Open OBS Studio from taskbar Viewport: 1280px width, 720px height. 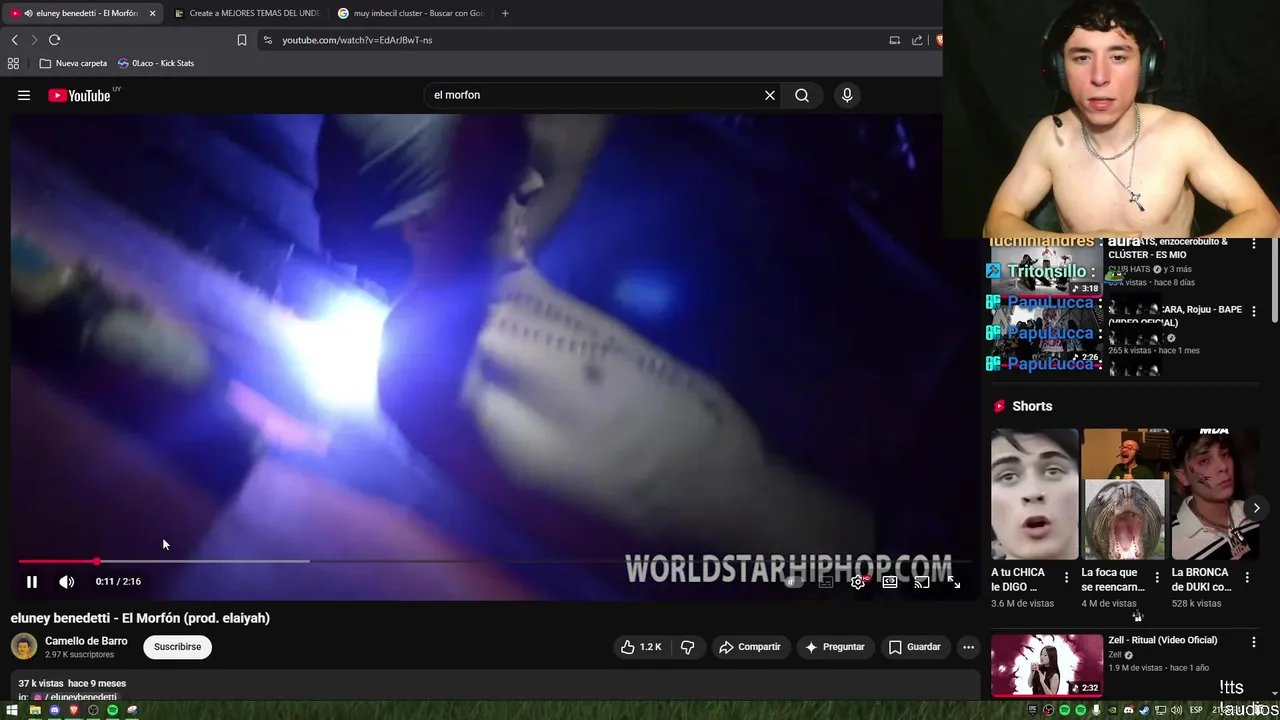(x=93, y=710)
